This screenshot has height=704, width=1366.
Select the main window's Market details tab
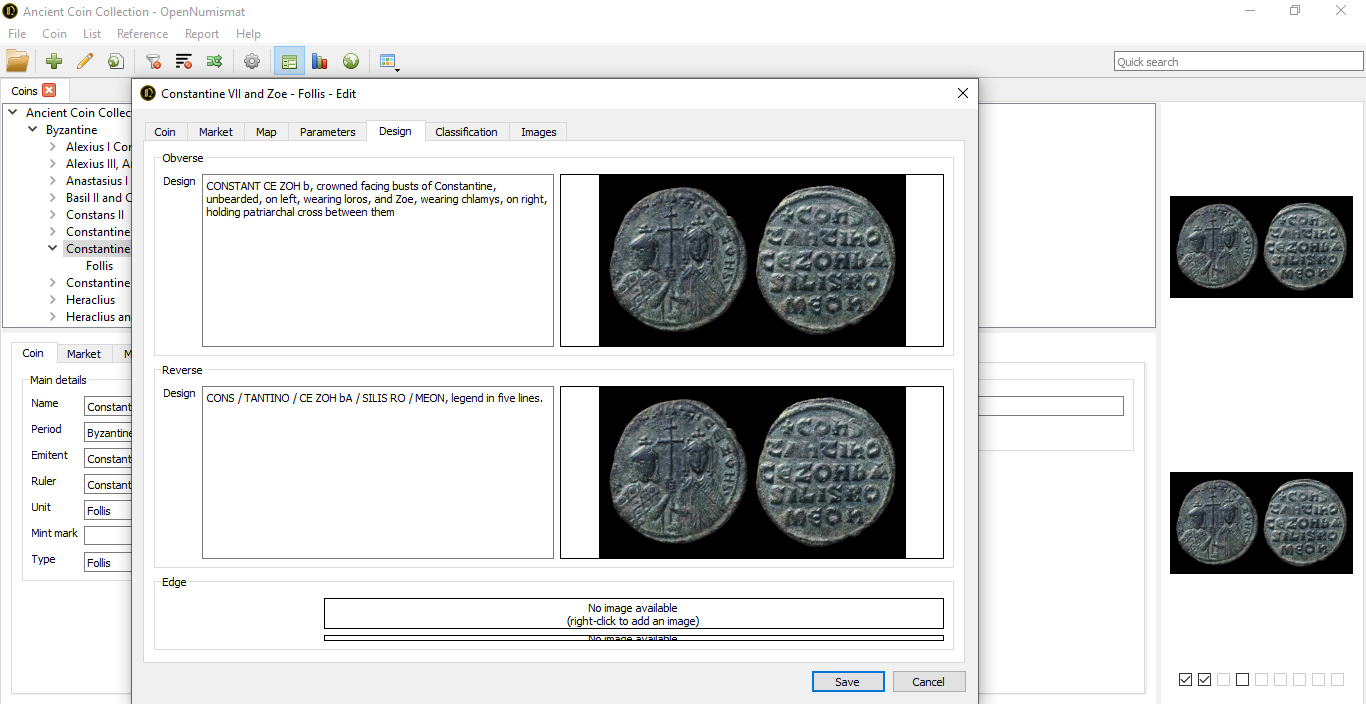pos(84,354)
